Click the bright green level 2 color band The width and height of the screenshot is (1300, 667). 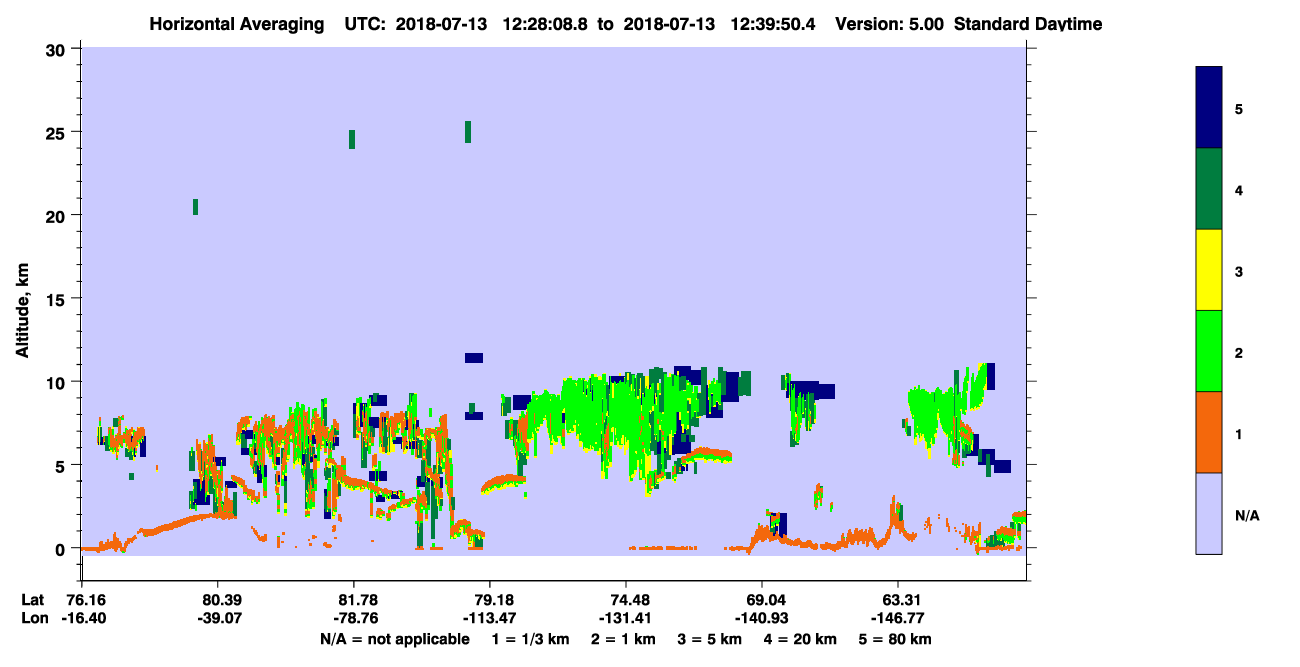pyautogui.click(x=1209, y=351)
